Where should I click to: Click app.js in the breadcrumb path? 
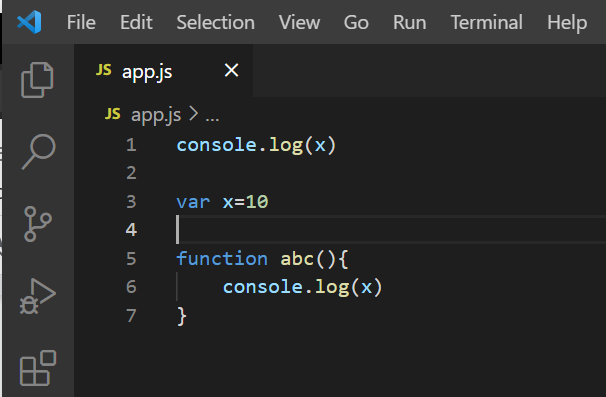tap(156, 115)
